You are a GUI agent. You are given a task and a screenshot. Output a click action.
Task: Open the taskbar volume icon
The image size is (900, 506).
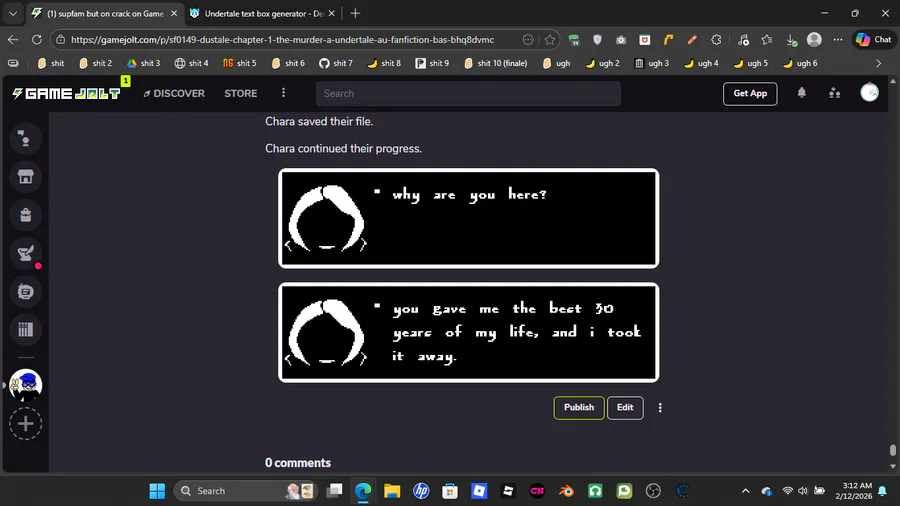click(802, 491)
